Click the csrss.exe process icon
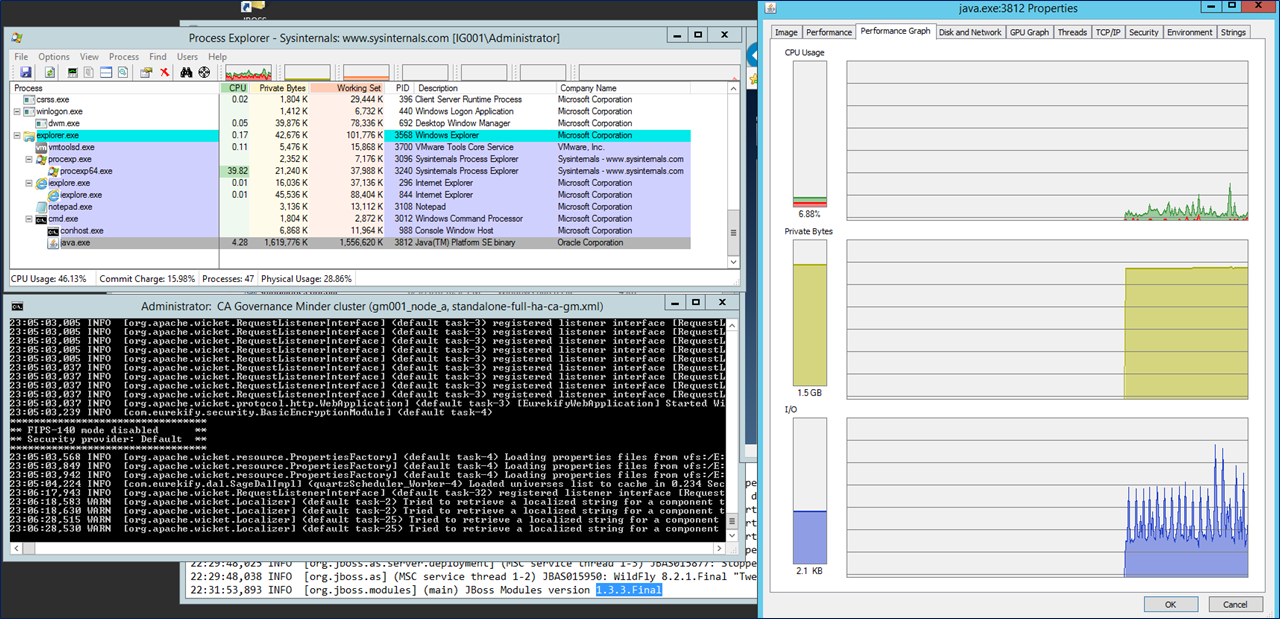This screenshot has width=1280, height=619. point(29,99)
